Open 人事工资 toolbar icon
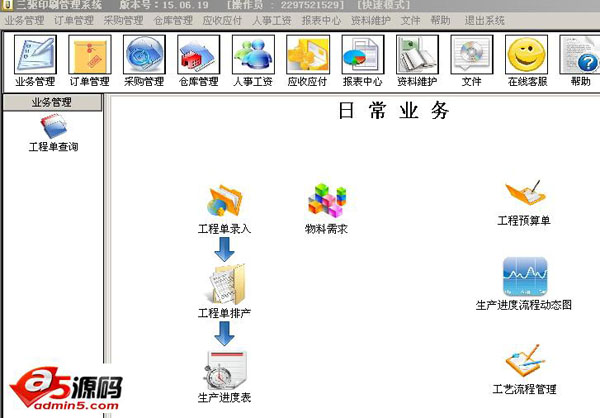Screen dimensions: 600x418 click(x=253, y=54)
